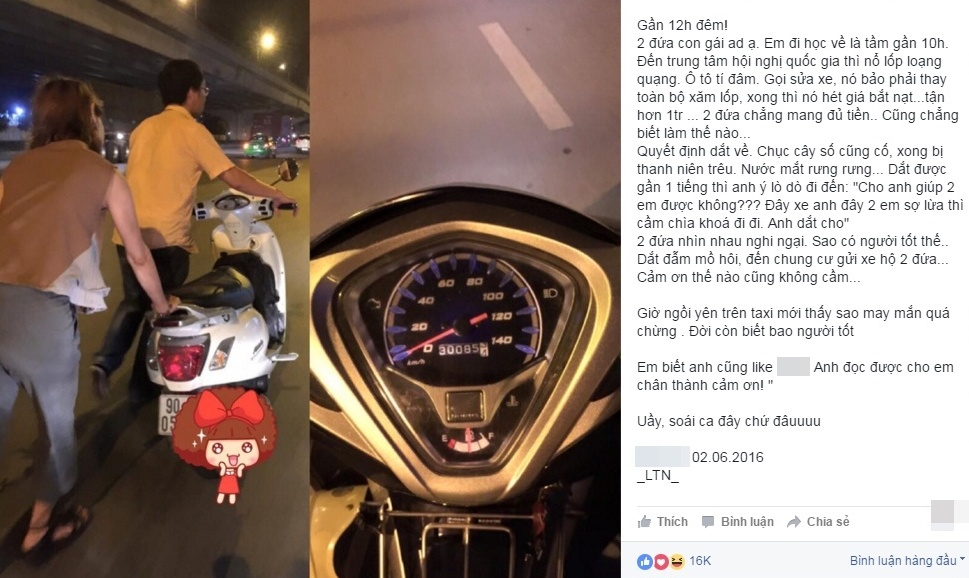Open the 16K reactions count

click(x=700, y=561)
